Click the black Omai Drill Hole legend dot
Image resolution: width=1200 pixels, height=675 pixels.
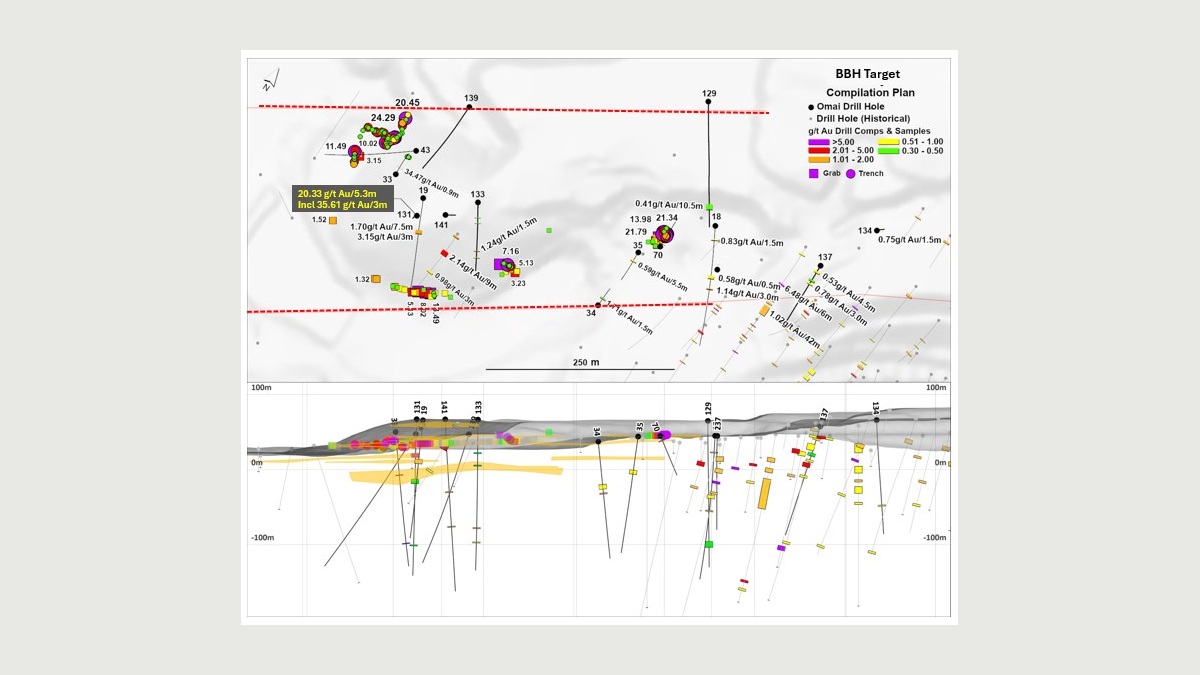point(809,106)
